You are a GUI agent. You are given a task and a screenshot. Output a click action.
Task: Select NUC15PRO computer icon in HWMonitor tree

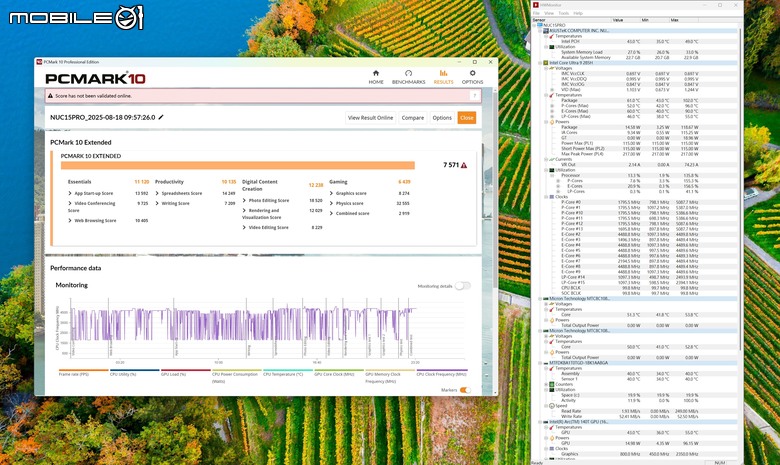(540, 25)
